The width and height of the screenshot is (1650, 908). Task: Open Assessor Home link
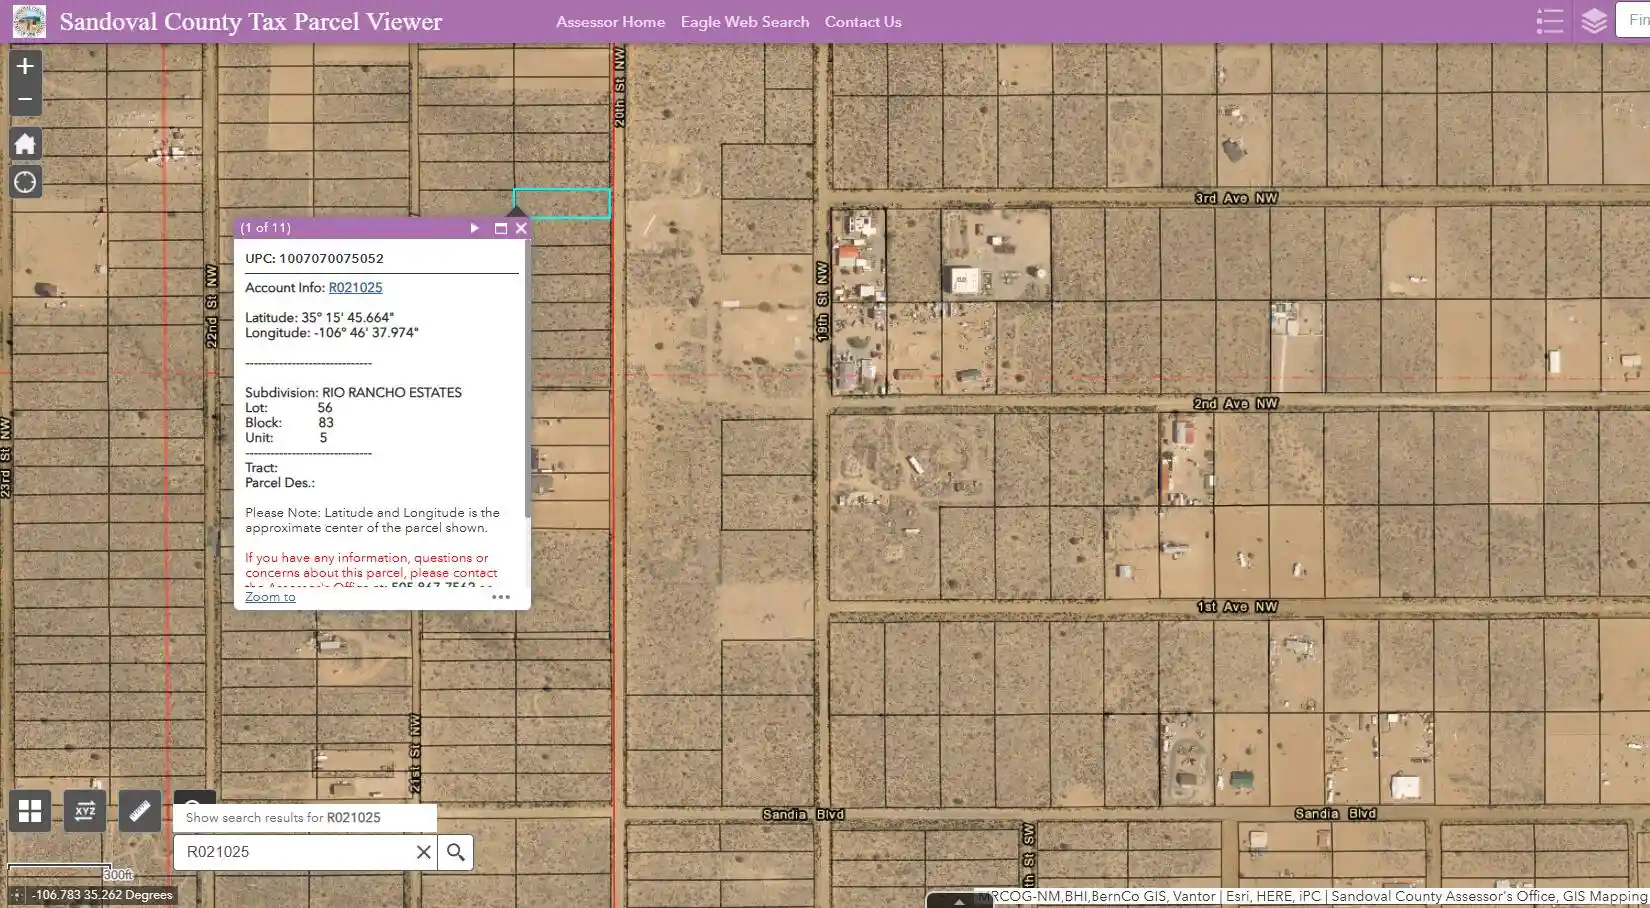point(610,22)
